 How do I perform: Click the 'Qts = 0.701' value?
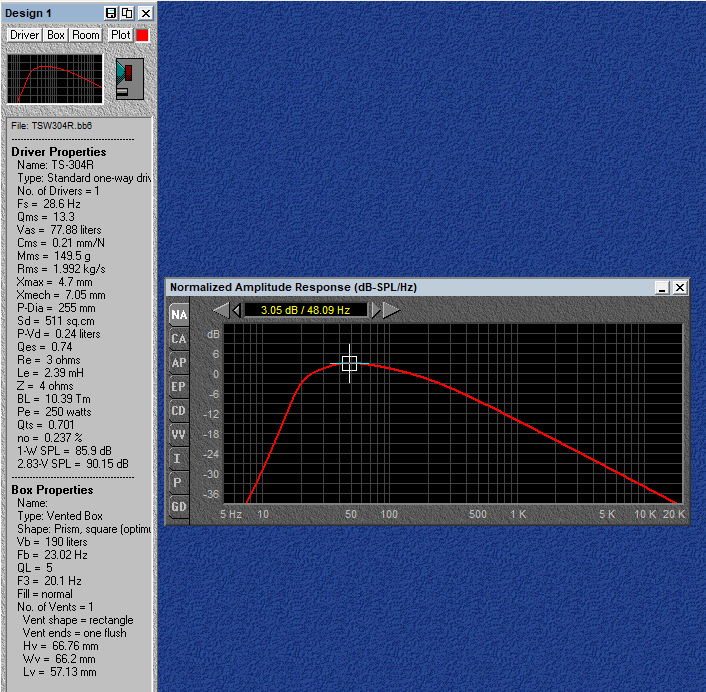tap(45, 425)
